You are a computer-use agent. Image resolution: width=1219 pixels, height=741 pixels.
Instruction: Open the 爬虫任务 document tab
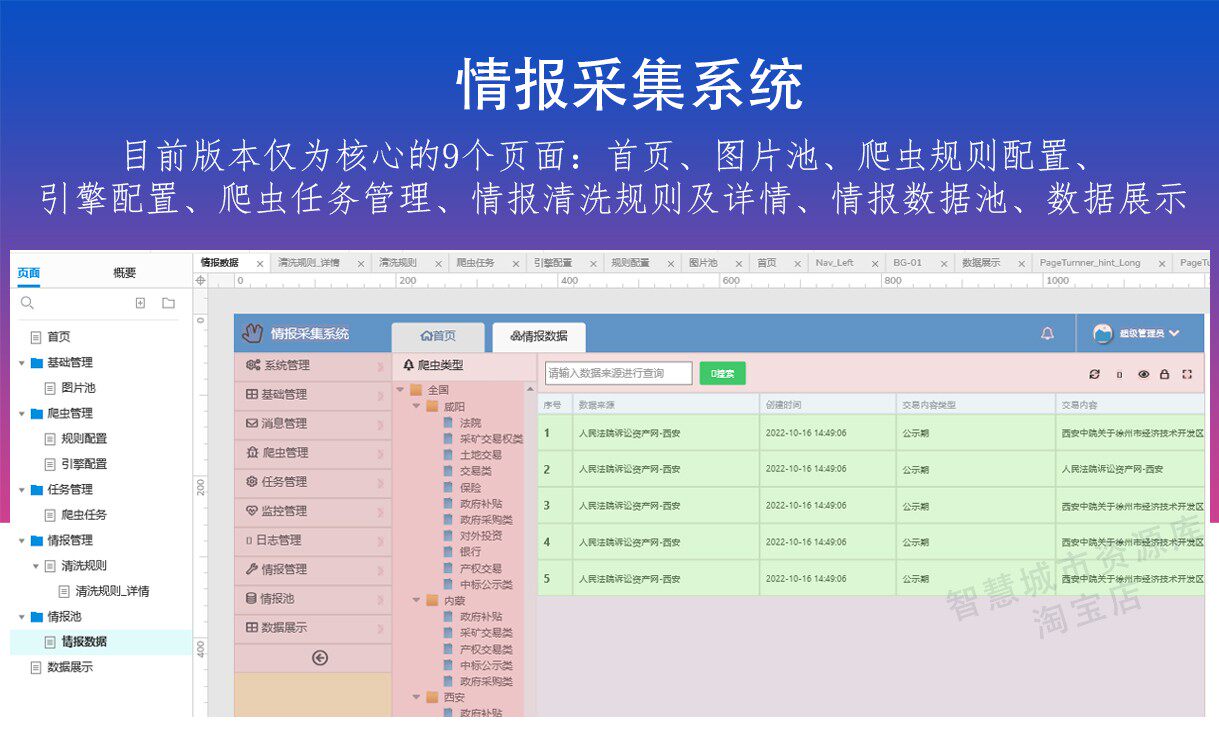(476, 263)
